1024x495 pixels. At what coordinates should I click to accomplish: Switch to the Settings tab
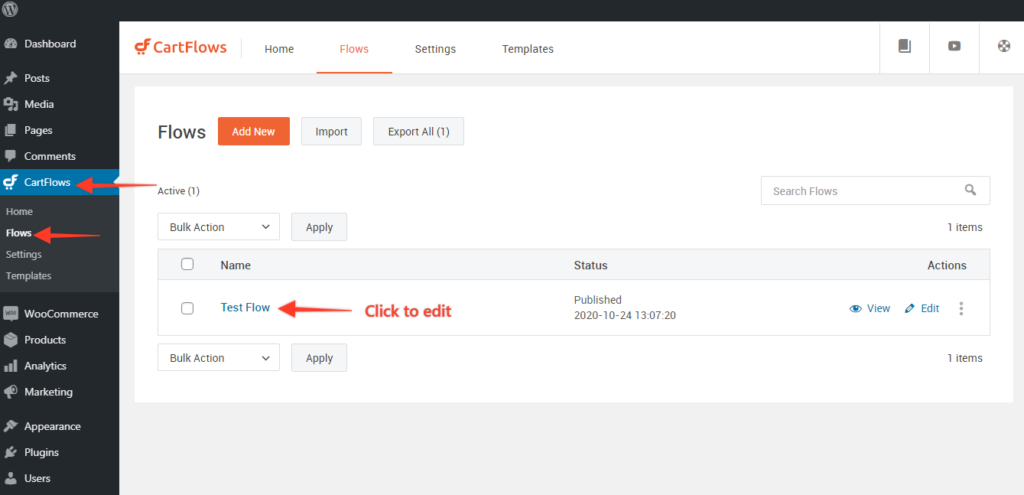(435, 49)
